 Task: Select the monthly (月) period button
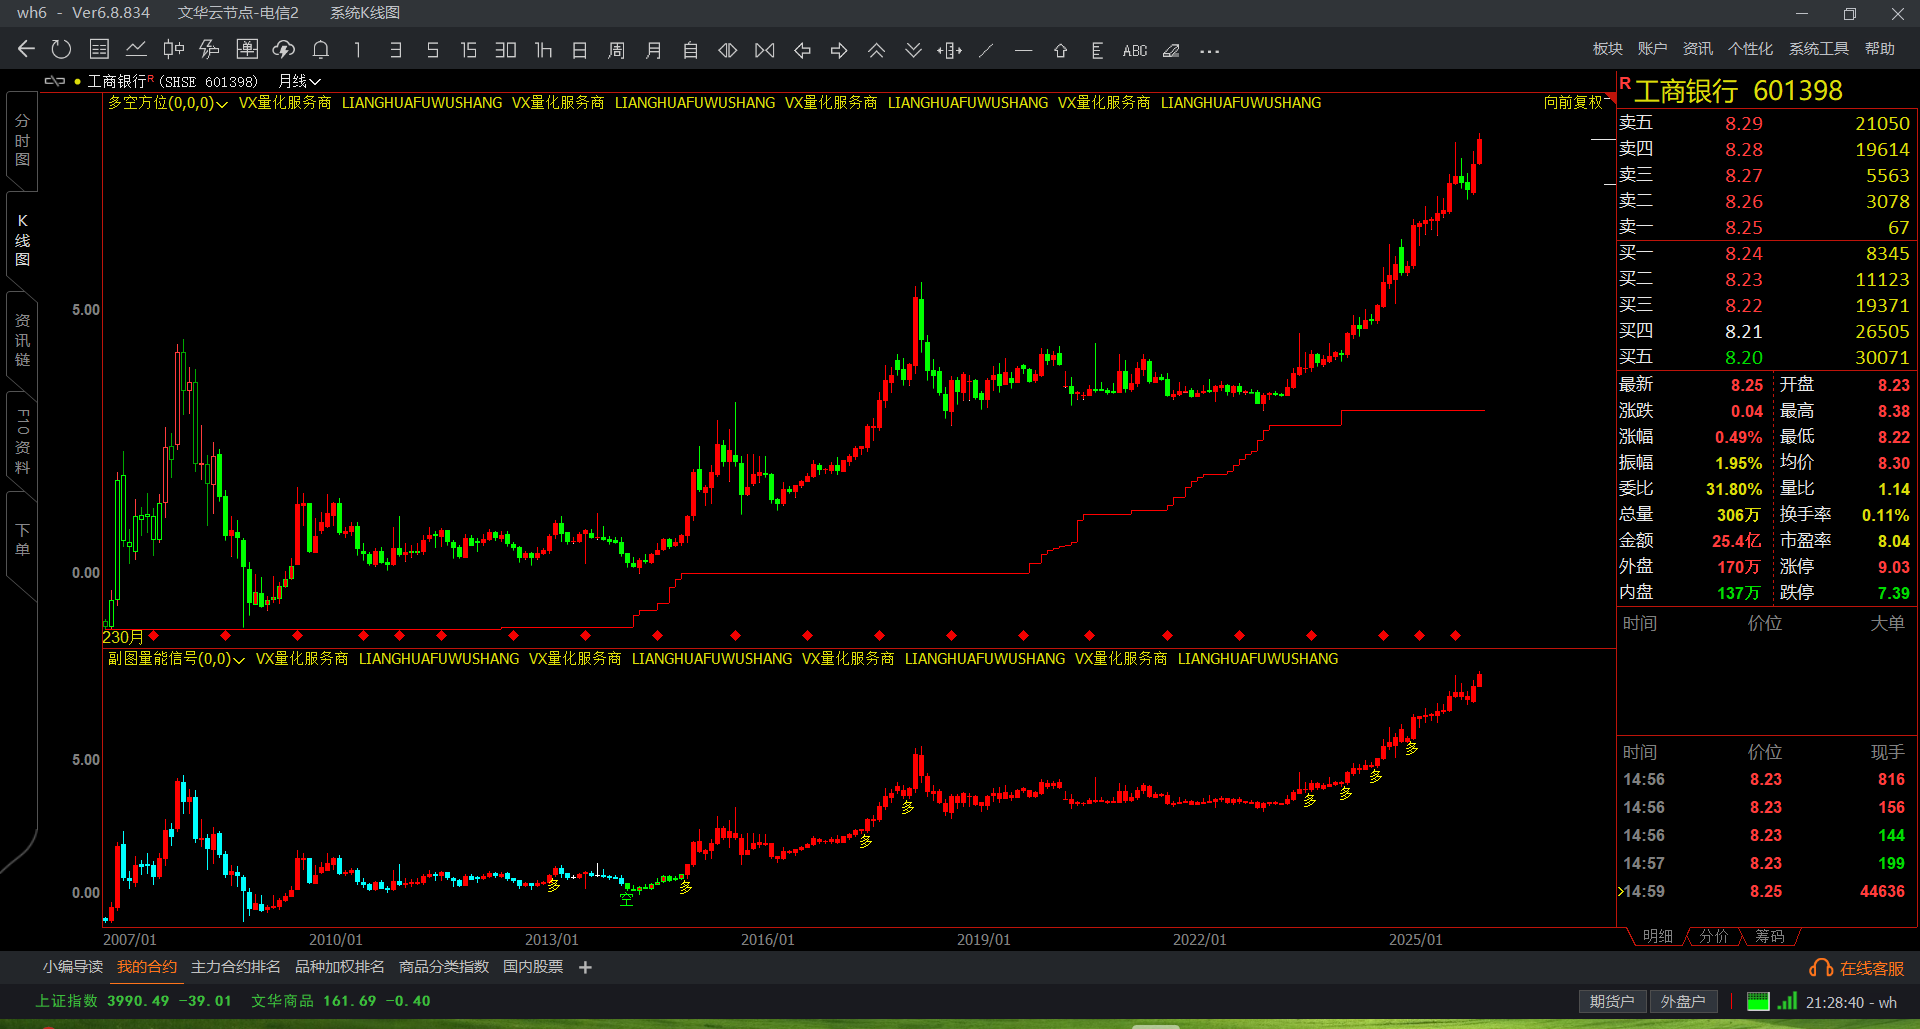654,50
